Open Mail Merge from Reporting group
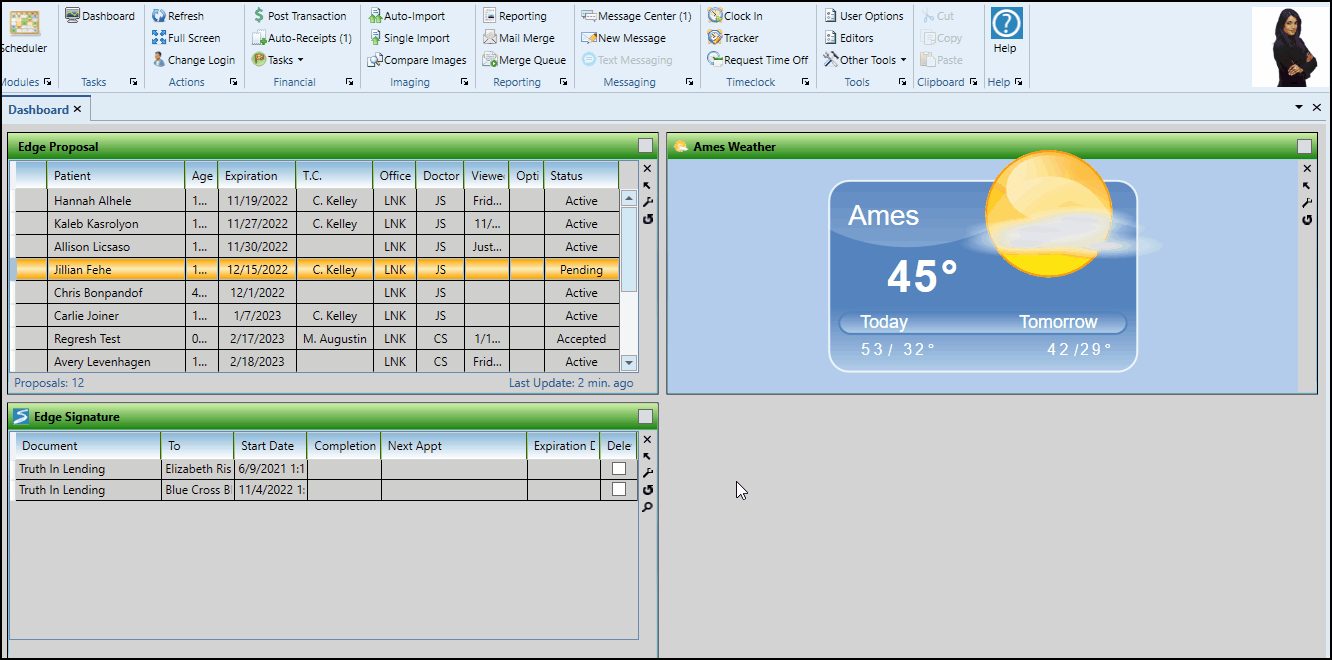The image size is (1332, 660). (x=518, y=38)
